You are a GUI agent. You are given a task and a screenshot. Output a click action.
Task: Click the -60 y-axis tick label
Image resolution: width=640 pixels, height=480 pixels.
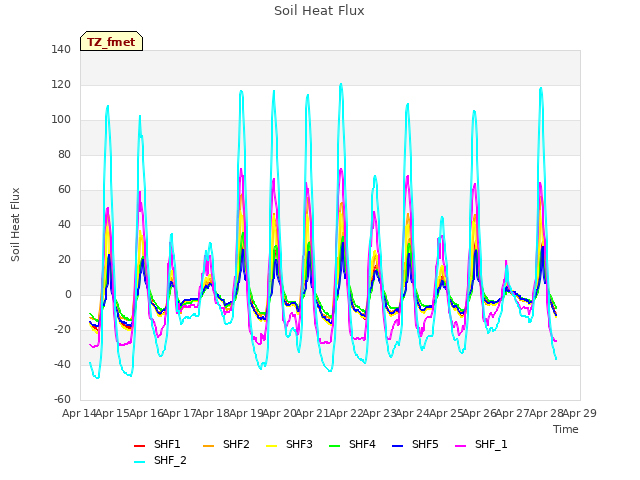[x=62, y=400]
